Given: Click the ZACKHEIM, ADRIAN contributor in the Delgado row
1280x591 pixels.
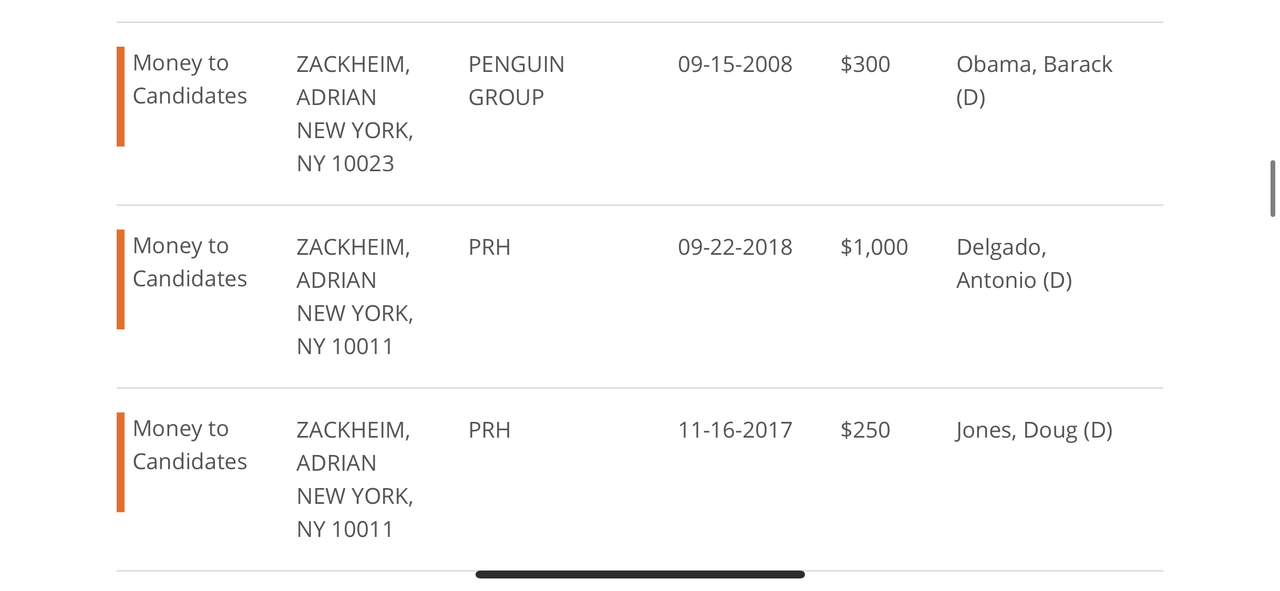Looking at the screenshot, I should (x=353, y=263).
